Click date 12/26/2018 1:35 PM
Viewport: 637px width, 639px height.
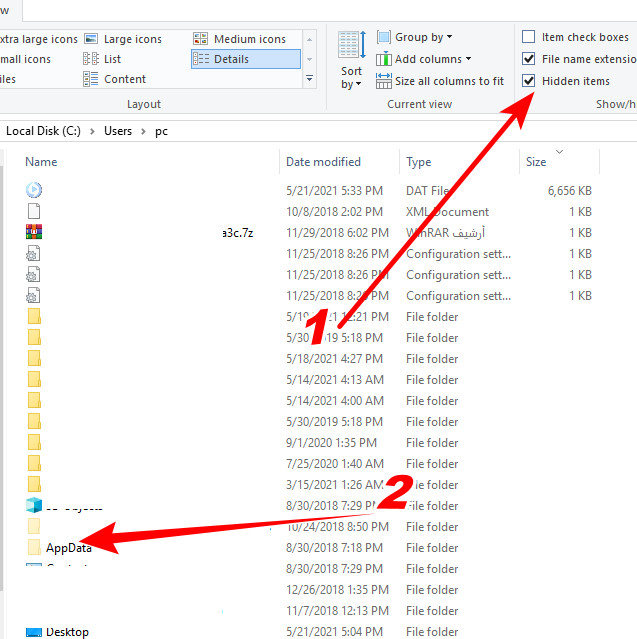[x=337, y=590]
